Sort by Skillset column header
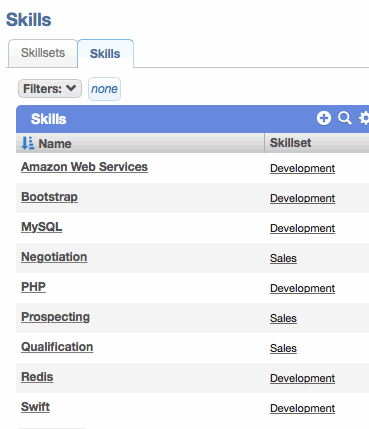This screenshot has height=429, width=369. click(290, 143)
